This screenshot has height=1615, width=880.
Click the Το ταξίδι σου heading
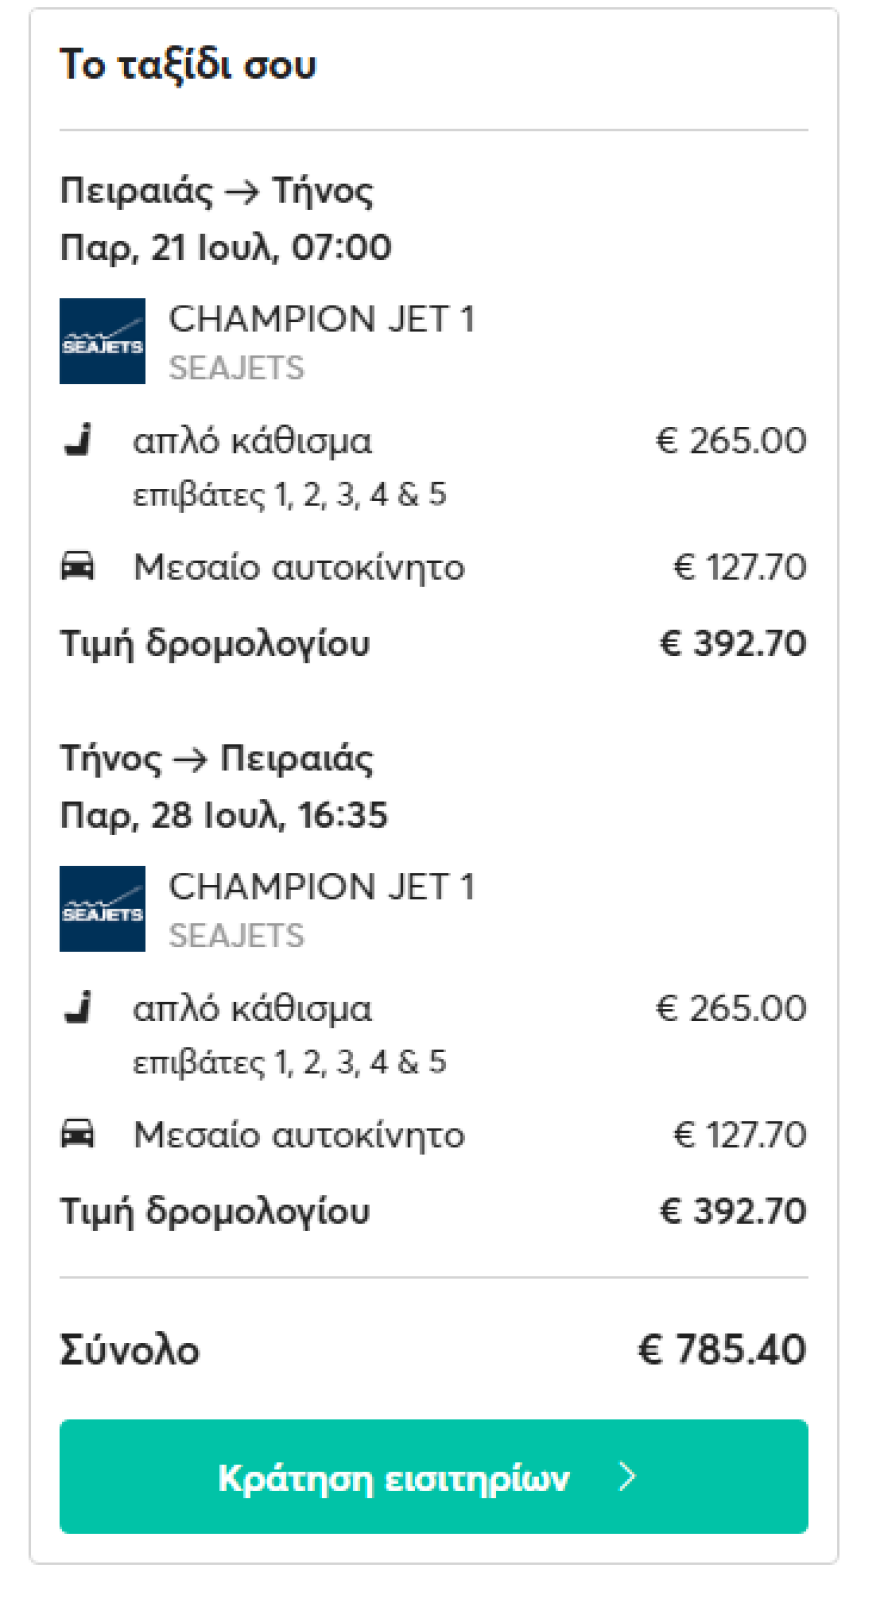coord(188,65)
